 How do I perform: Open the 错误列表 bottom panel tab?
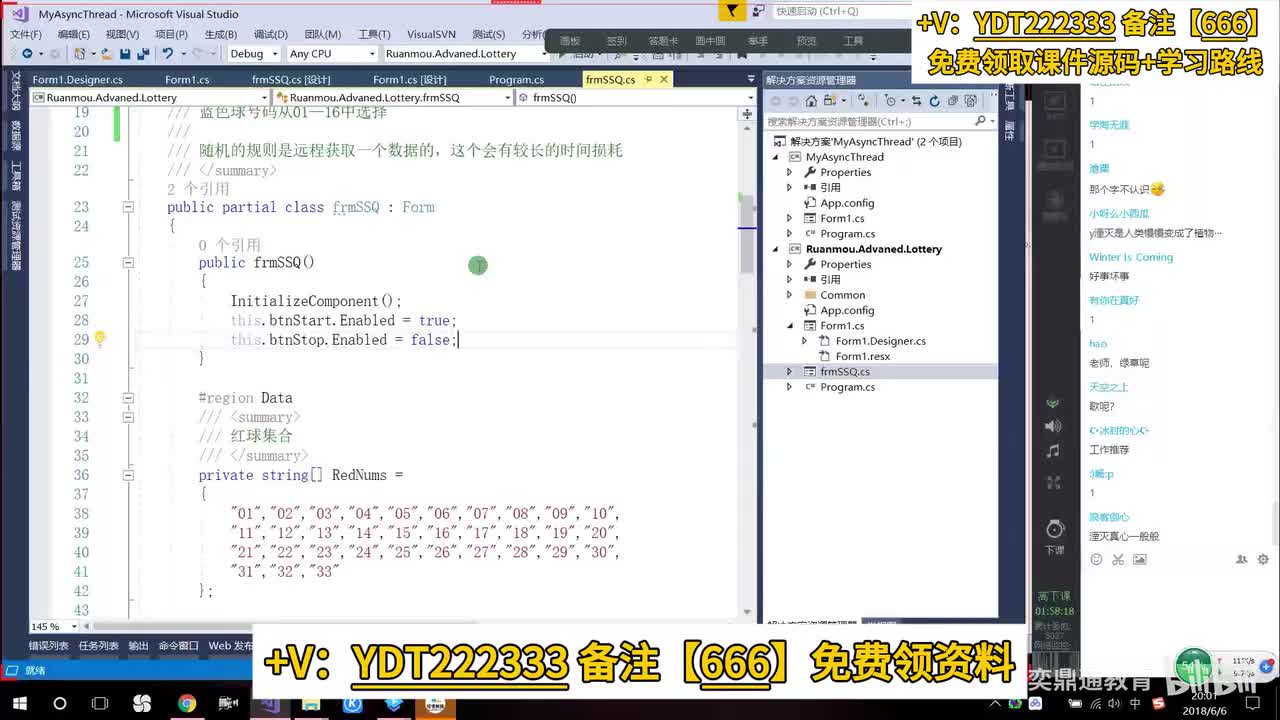click(x=48, y=646)
